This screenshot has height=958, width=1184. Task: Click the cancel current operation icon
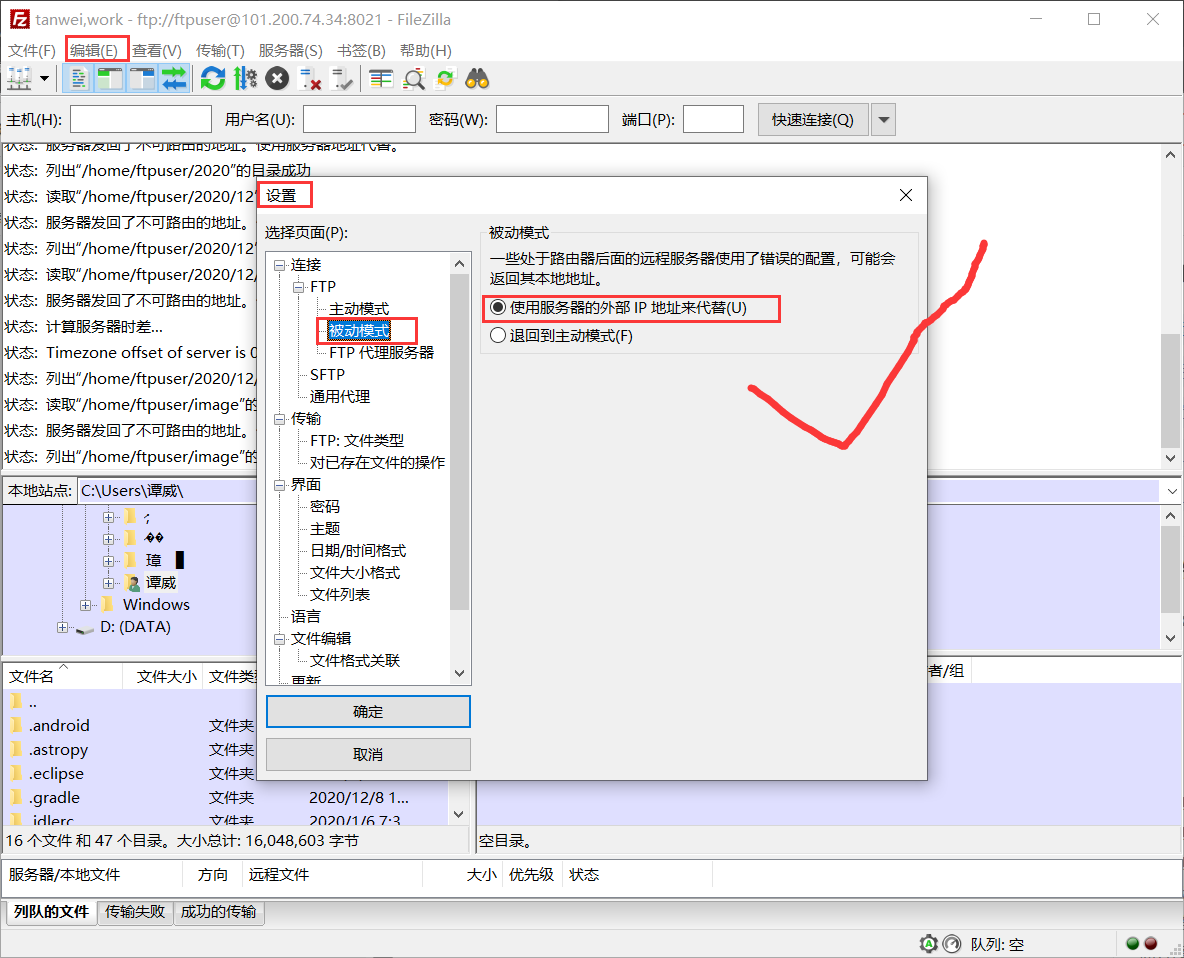pos(277,79)
